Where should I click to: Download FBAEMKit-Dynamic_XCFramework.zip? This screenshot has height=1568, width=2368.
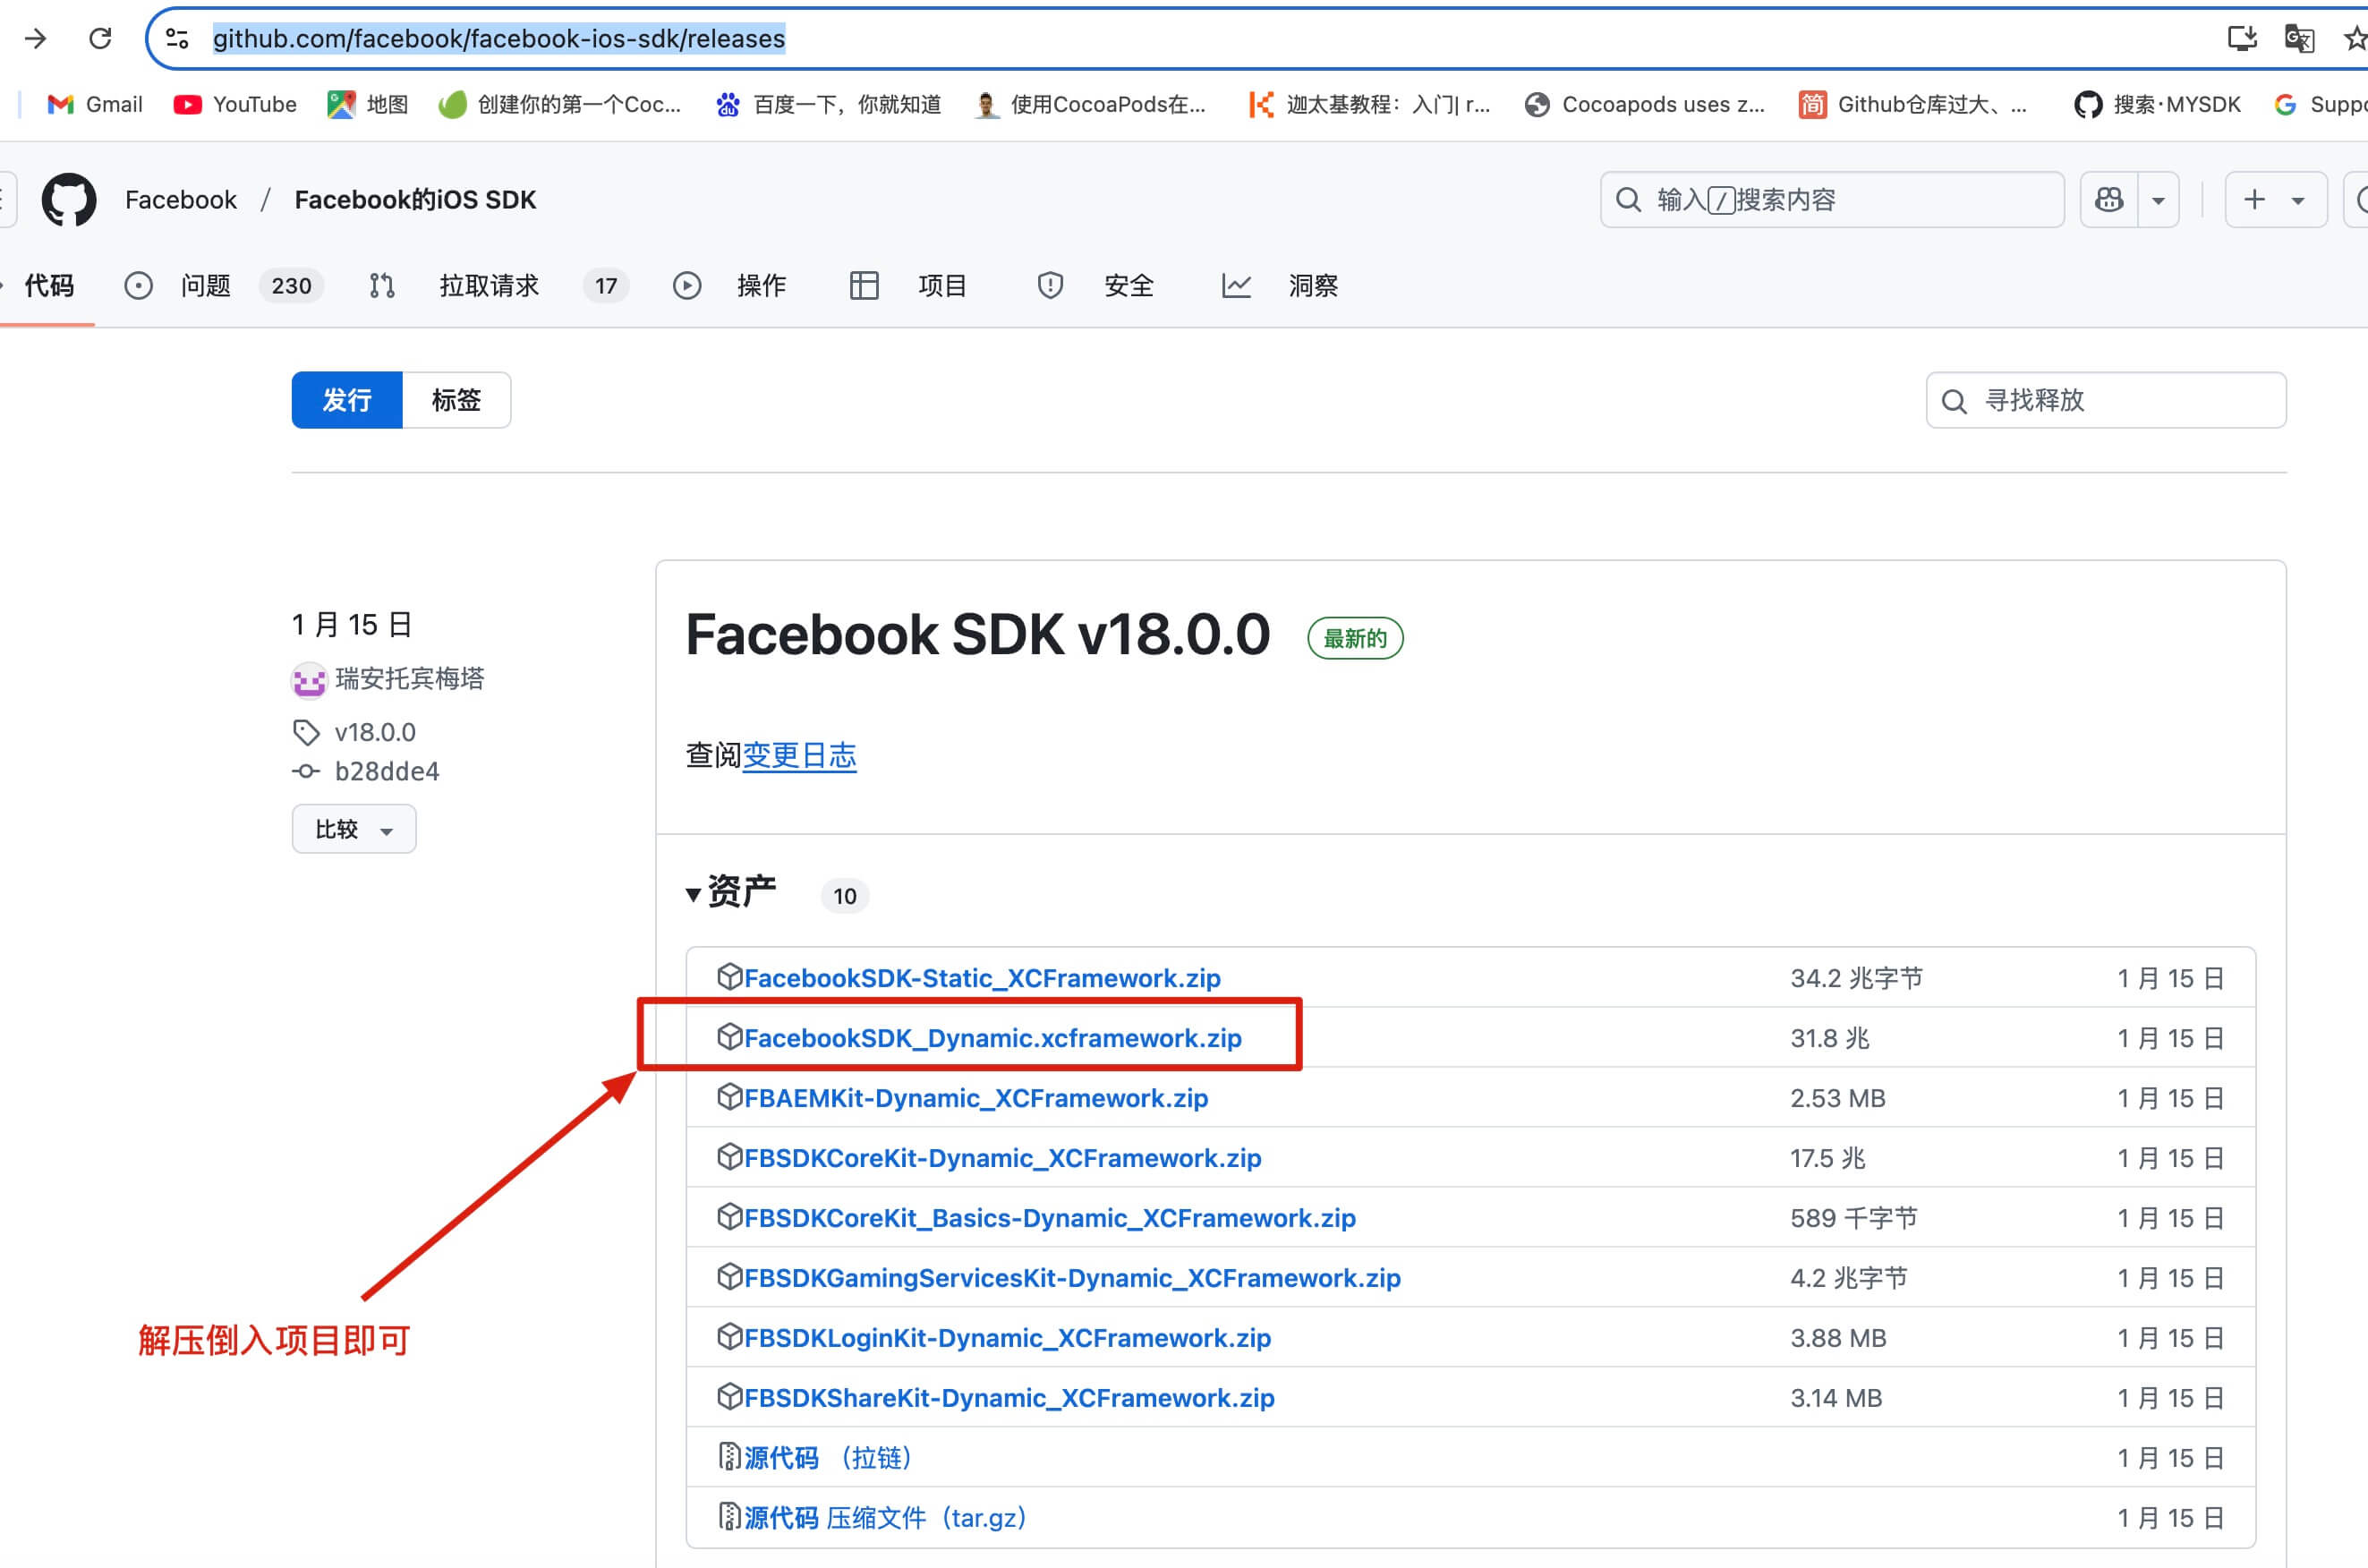coord(975,1098)
